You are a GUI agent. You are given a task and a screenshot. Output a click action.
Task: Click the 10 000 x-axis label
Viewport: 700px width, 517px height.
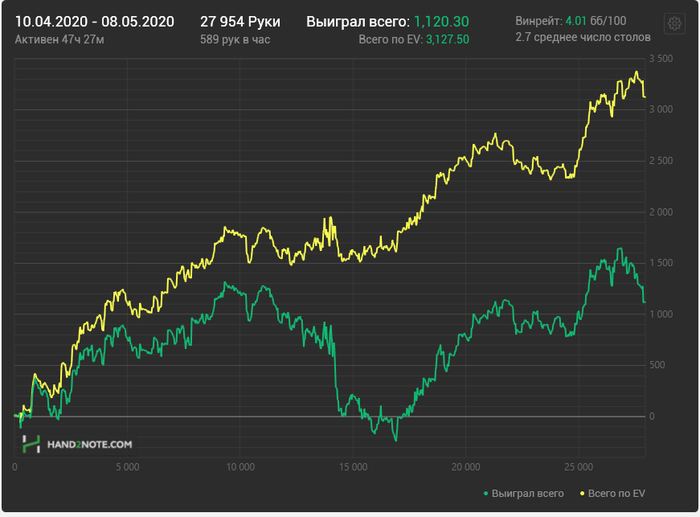240,467
